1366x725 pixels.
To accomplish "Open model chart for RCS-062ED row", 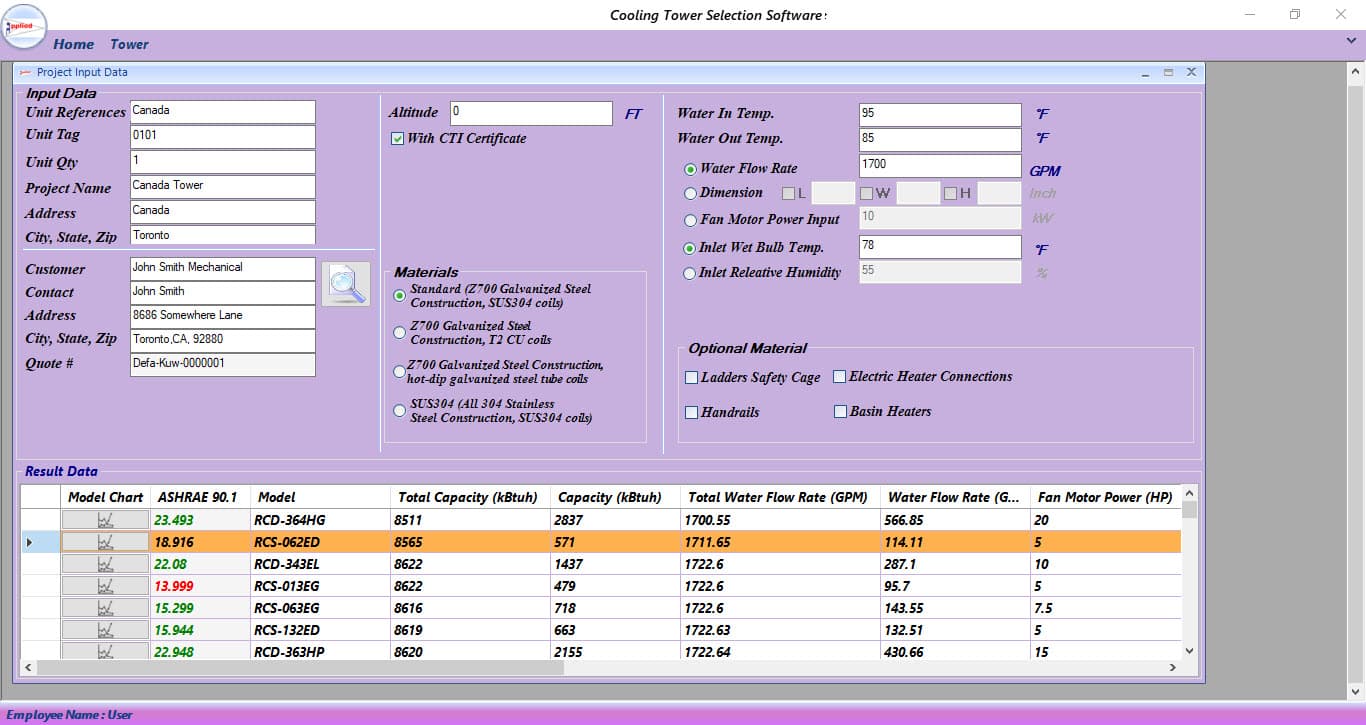I will [105, 542].
